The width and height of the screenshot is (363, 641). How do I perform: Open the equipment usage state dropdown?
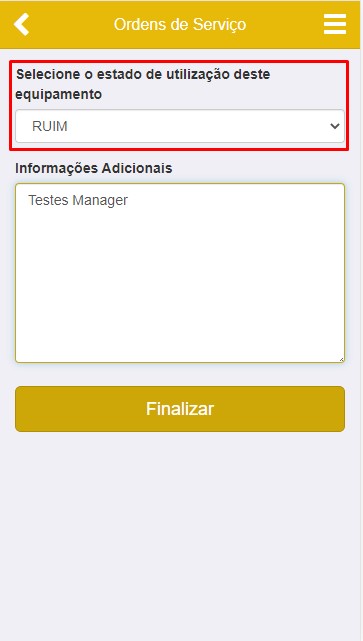[180, 126]
